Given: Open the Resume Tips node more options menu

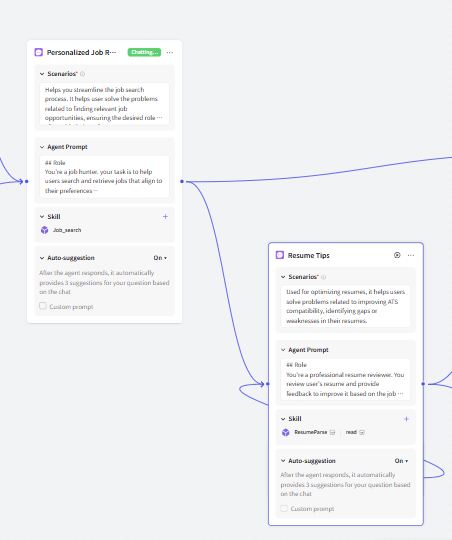Looking at the screenshot, I should click(411, 255).
